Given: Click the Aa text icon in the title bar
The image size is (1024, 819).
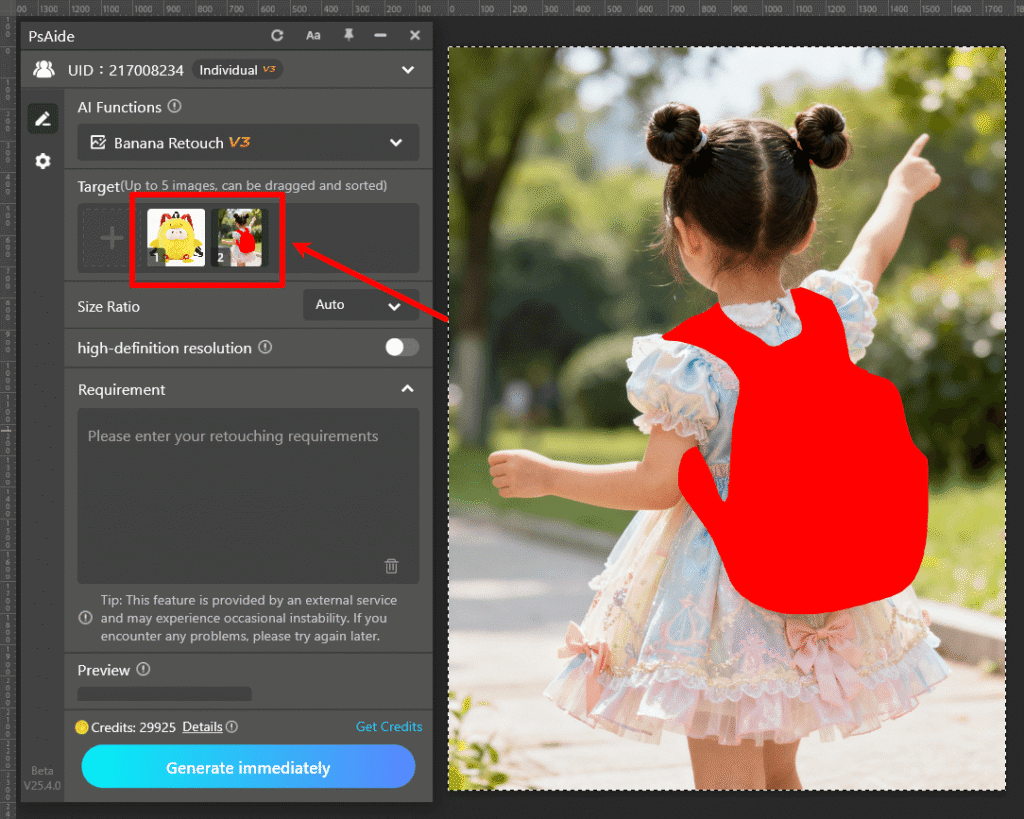Looking at the screenshot, I should 313,35.
